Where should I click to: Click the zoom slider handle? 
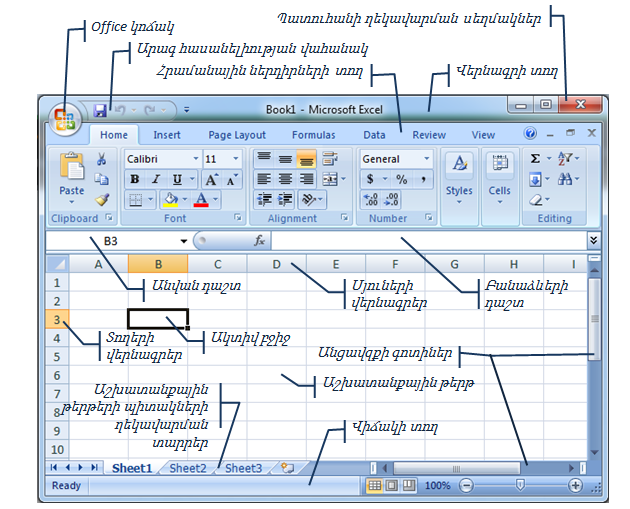tap(519, 485)
